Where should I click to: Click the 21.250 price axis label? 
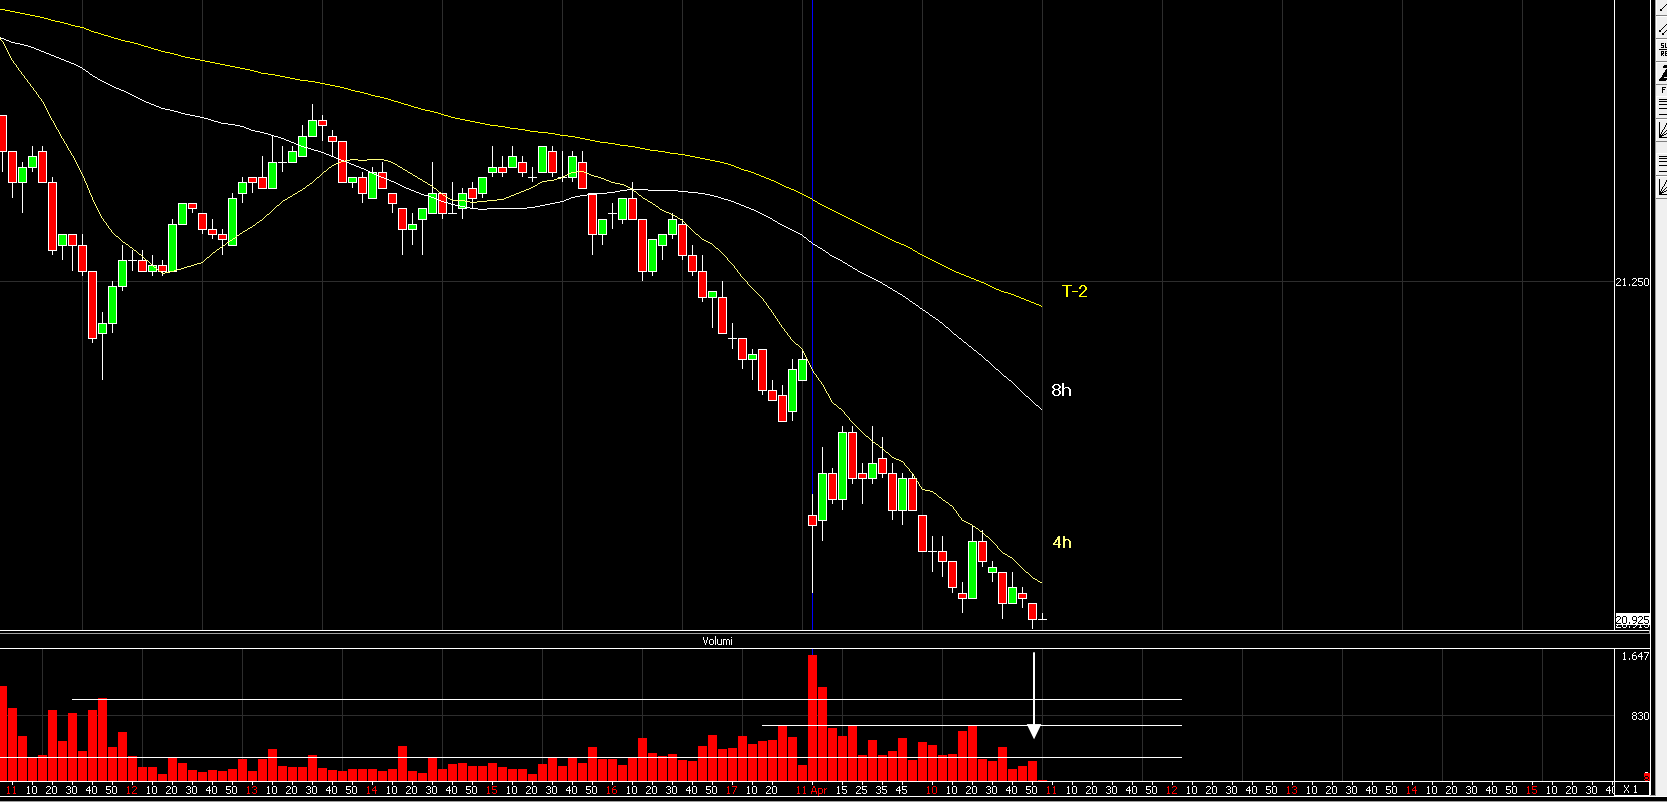tap(1632, 282)
